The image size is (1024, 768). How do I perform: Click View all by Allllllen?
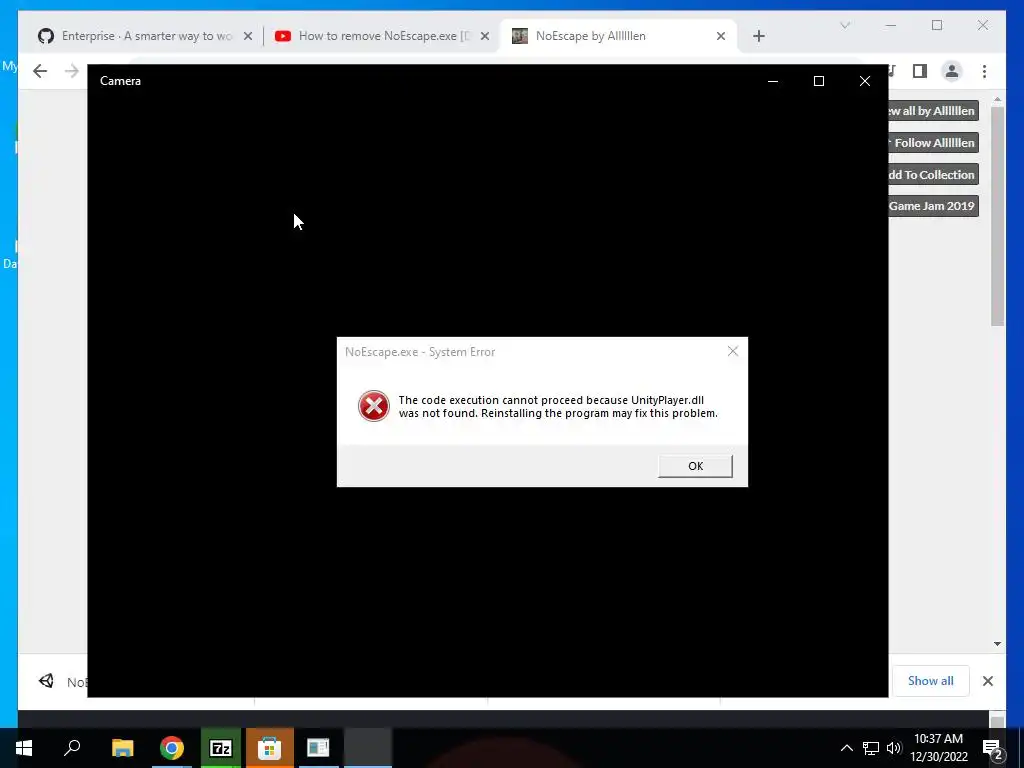coord(933,110)
